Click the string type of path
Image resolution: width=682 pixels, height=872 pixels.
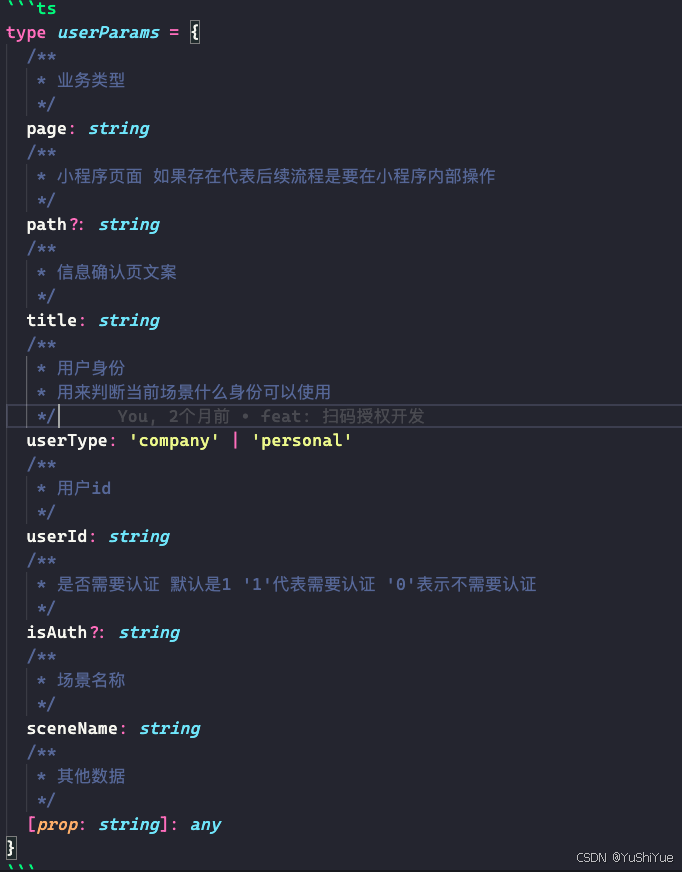point(129,225)
